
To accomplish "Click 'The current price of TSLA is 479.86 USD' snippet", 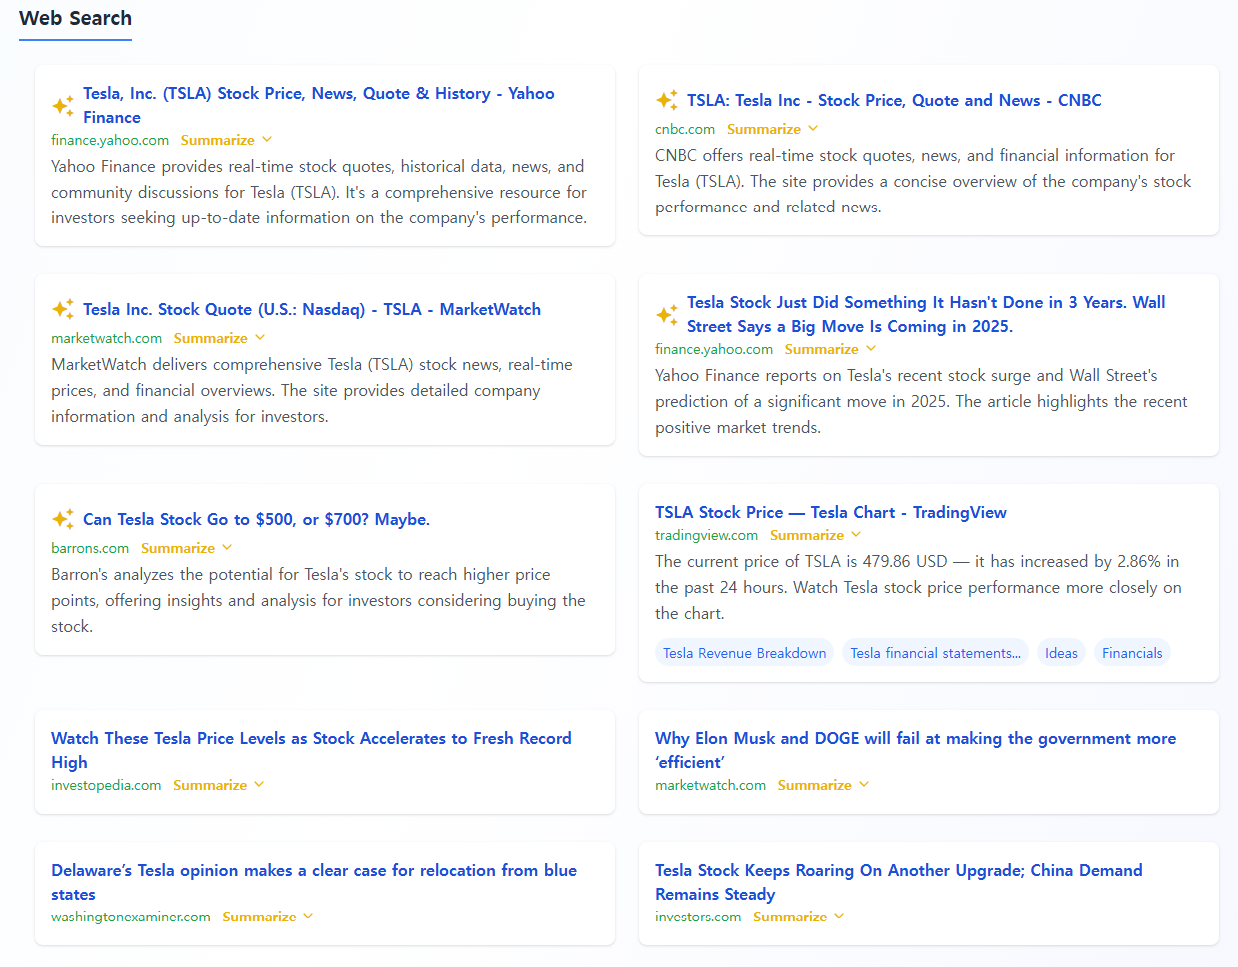I will 918,587.
